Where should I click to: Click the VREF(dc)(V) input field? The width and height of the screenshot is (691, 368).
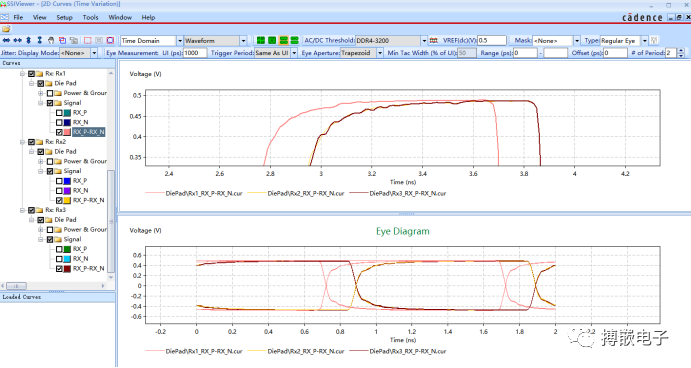click(x=492, y=41)
